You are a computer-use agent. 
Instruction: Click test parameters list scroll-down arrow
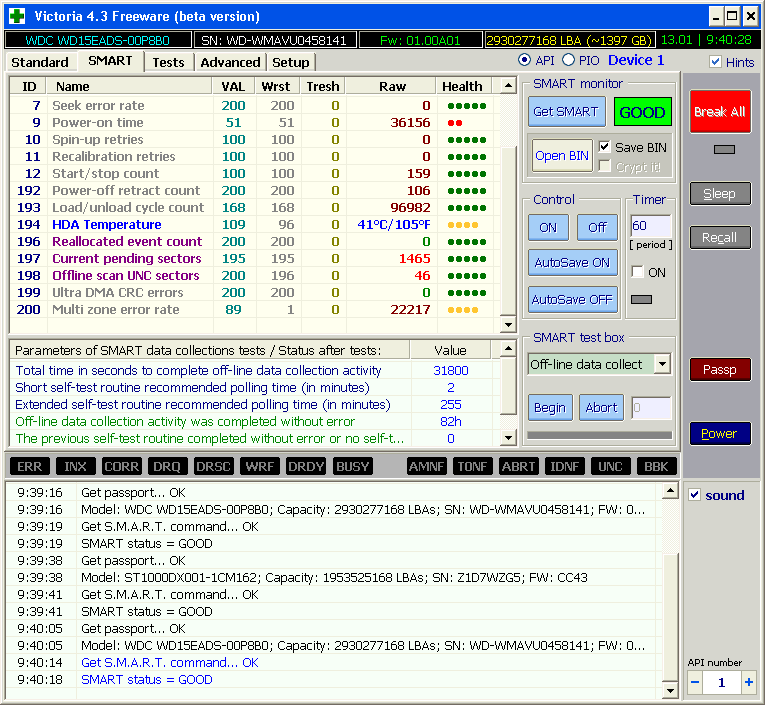tap(508, 438)
